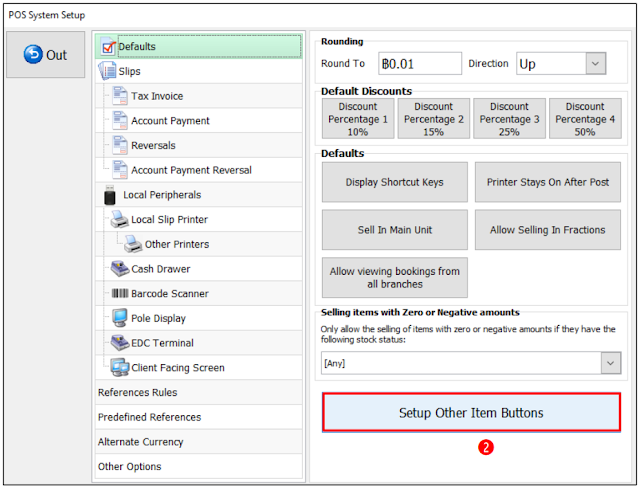Select Defaults in the setup tree

tap(199, 47)
